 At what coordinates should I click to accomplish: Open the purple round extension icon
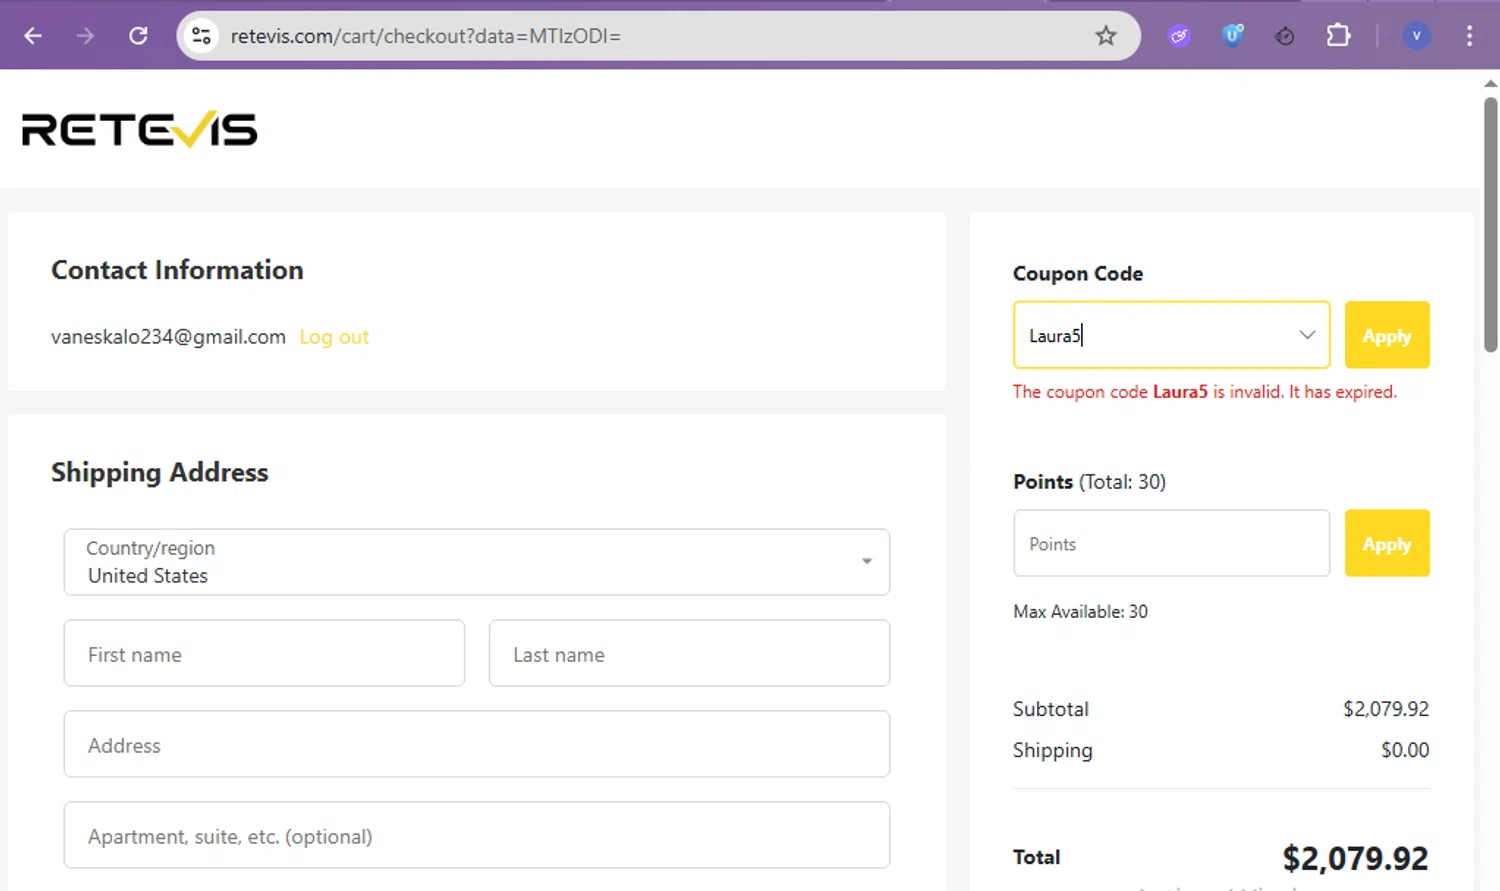[1180, 36]
